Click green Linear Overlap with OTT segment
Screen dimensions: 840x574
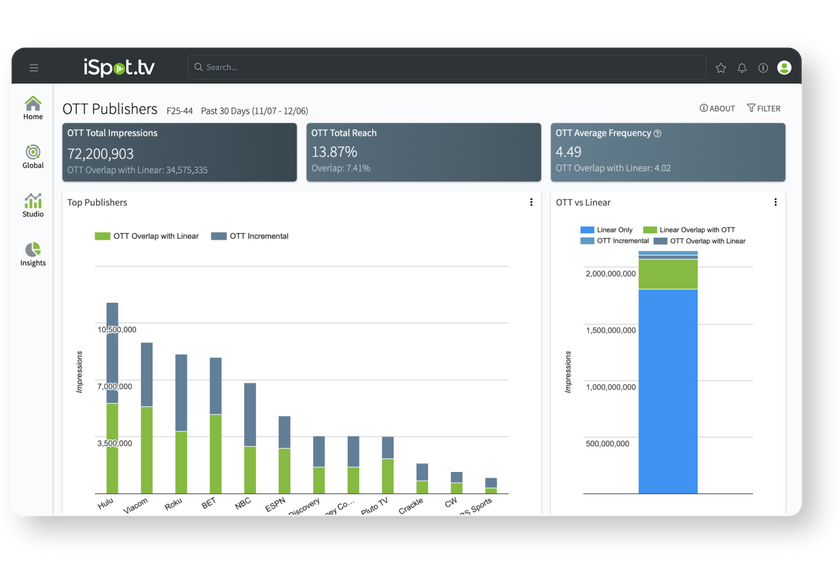coord(668,274)
